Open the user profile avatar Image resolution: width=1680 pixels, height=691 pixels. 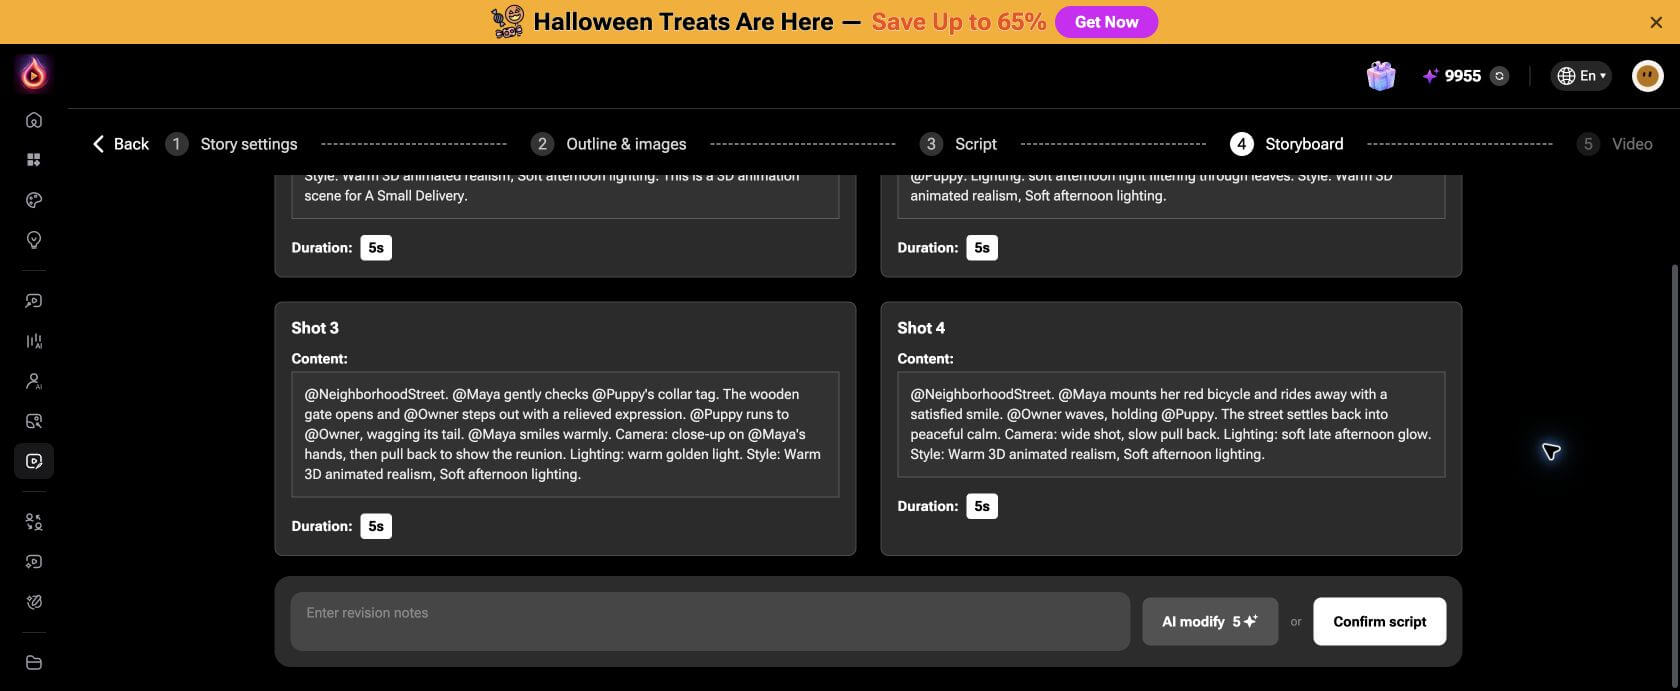[x=1647, y=76]
